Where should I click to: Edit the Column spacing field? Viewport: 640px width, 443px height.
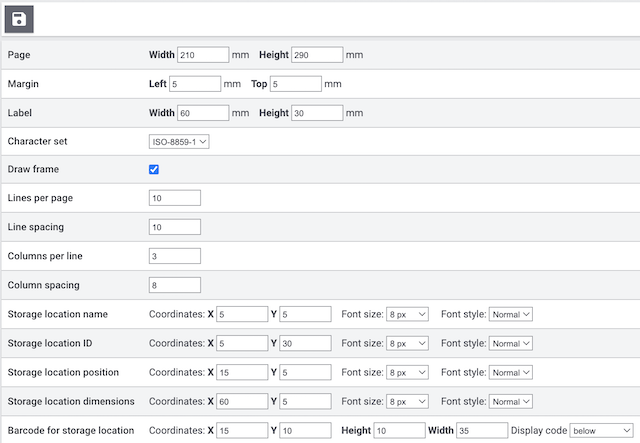coord(175,285)
